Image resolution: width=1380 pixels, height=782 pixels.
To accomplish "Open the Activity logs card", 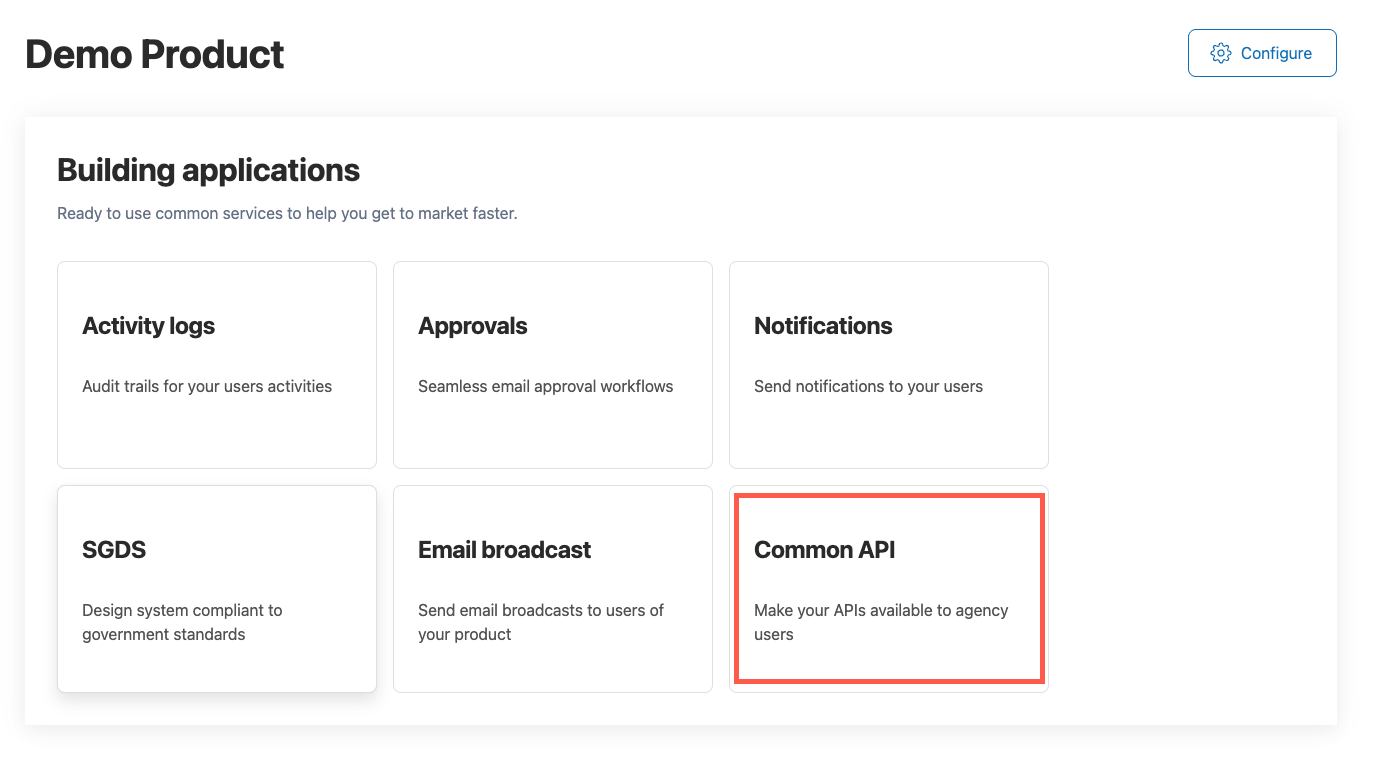I will tap(217, 365).
